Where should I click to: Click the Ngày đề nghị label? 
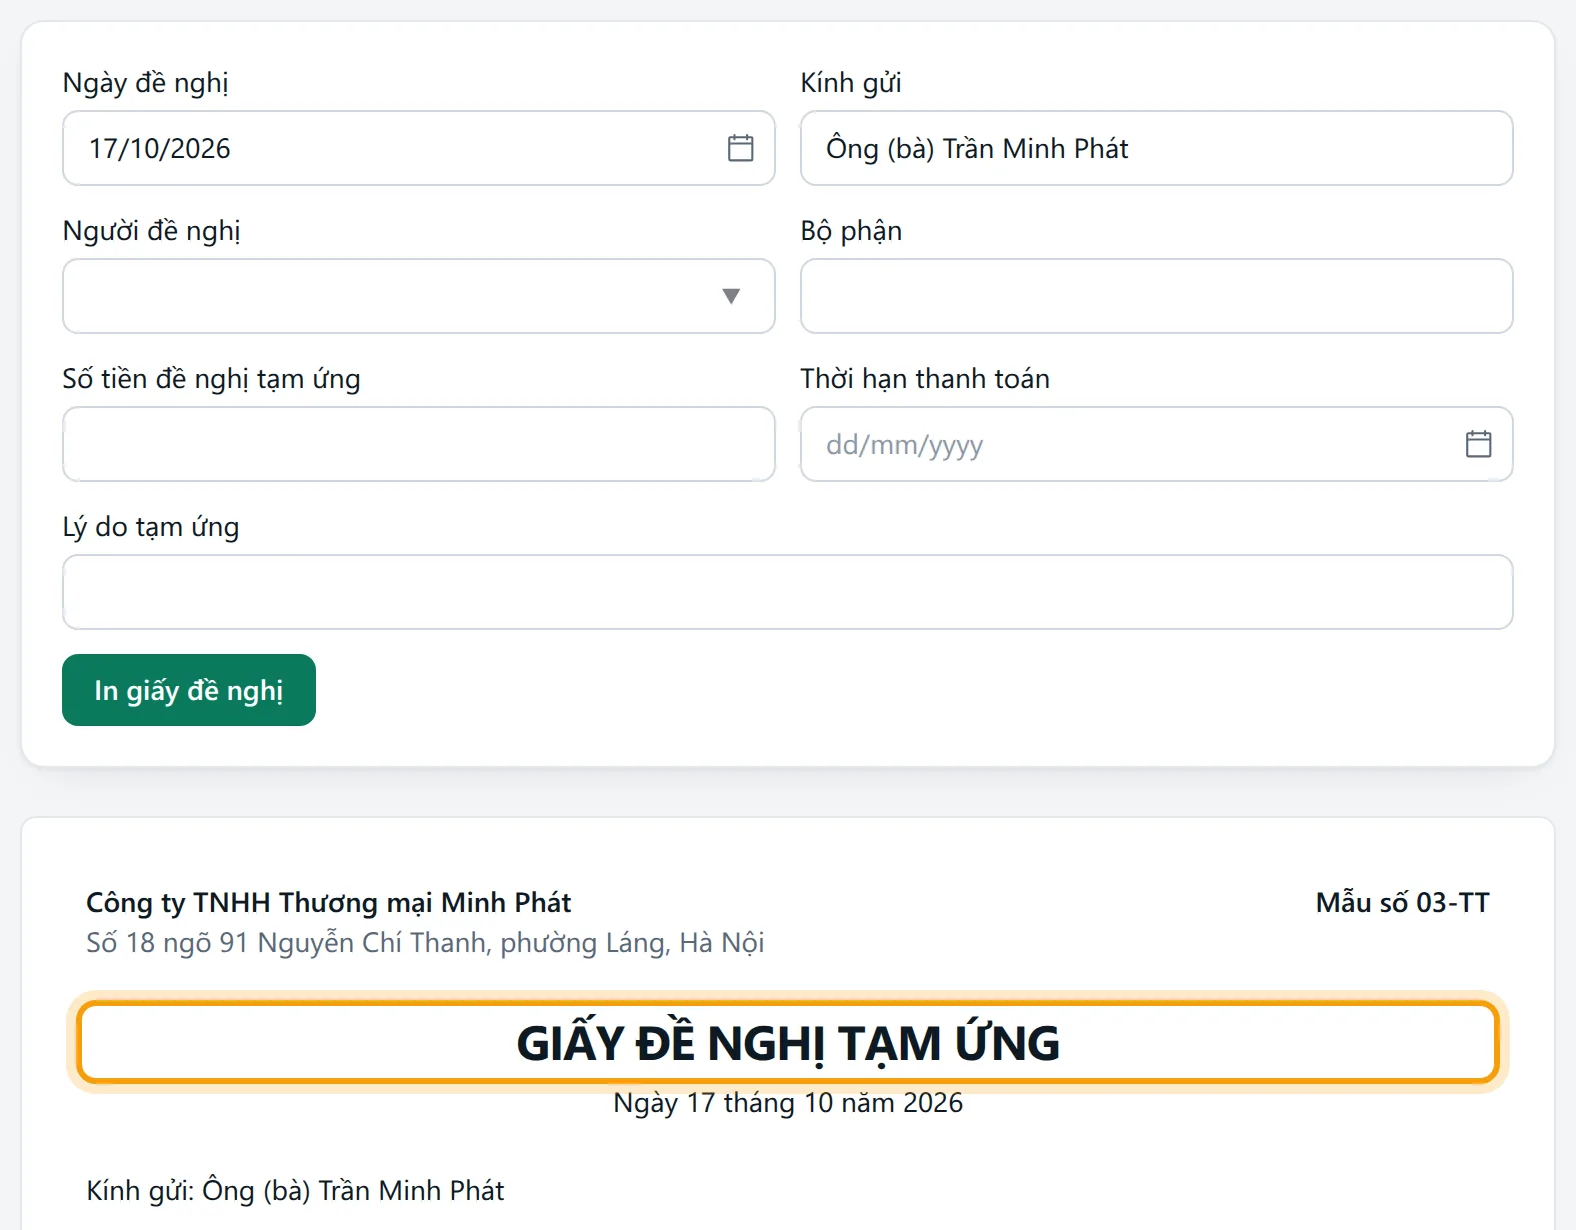[145, 83]
